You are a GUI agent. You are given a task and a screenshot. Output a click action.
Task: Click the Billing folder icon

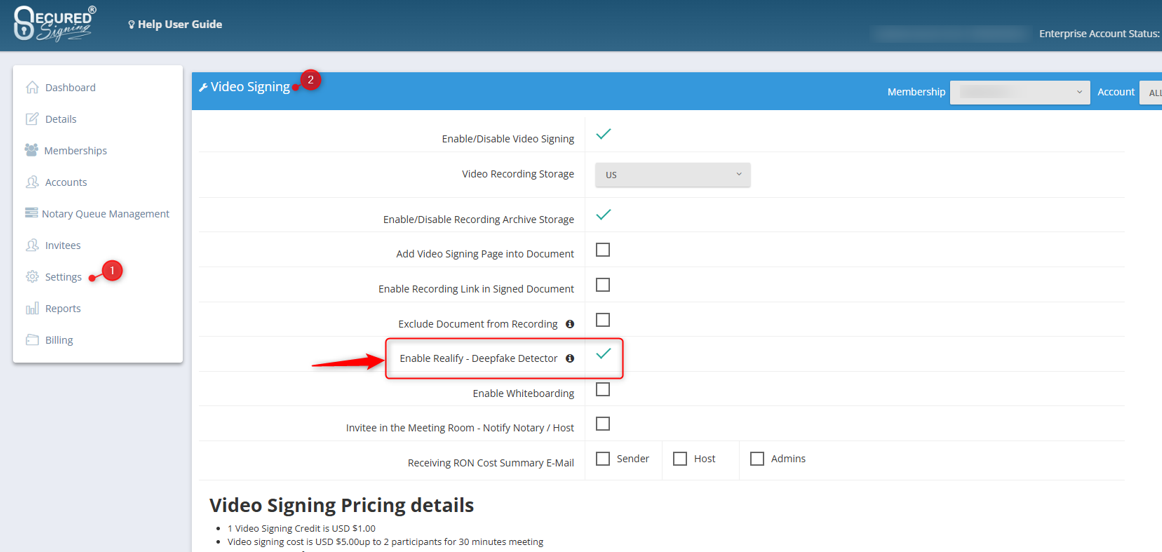coord(32,340)
